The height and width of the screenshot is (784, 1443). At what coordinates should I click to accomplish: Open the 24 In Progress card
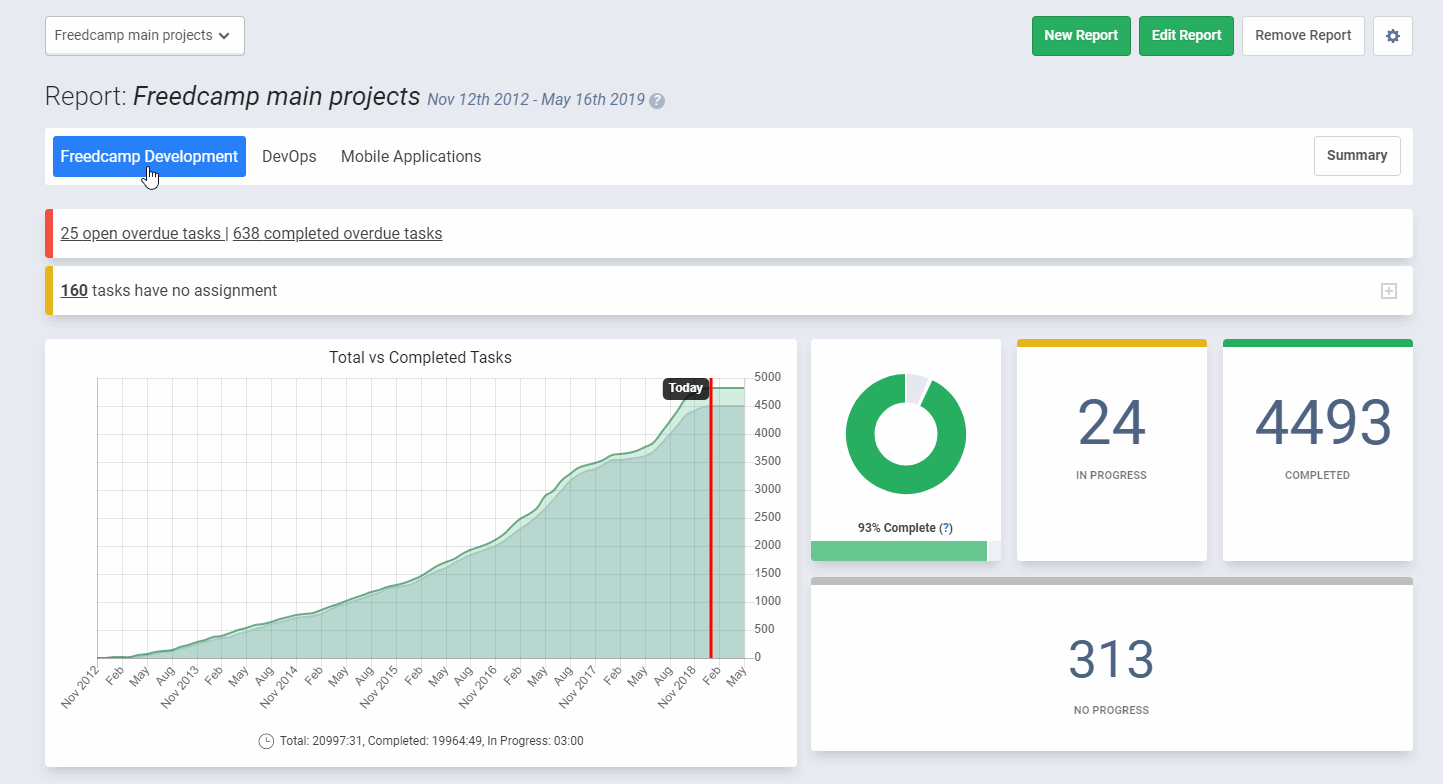[x=1112, y=450]
